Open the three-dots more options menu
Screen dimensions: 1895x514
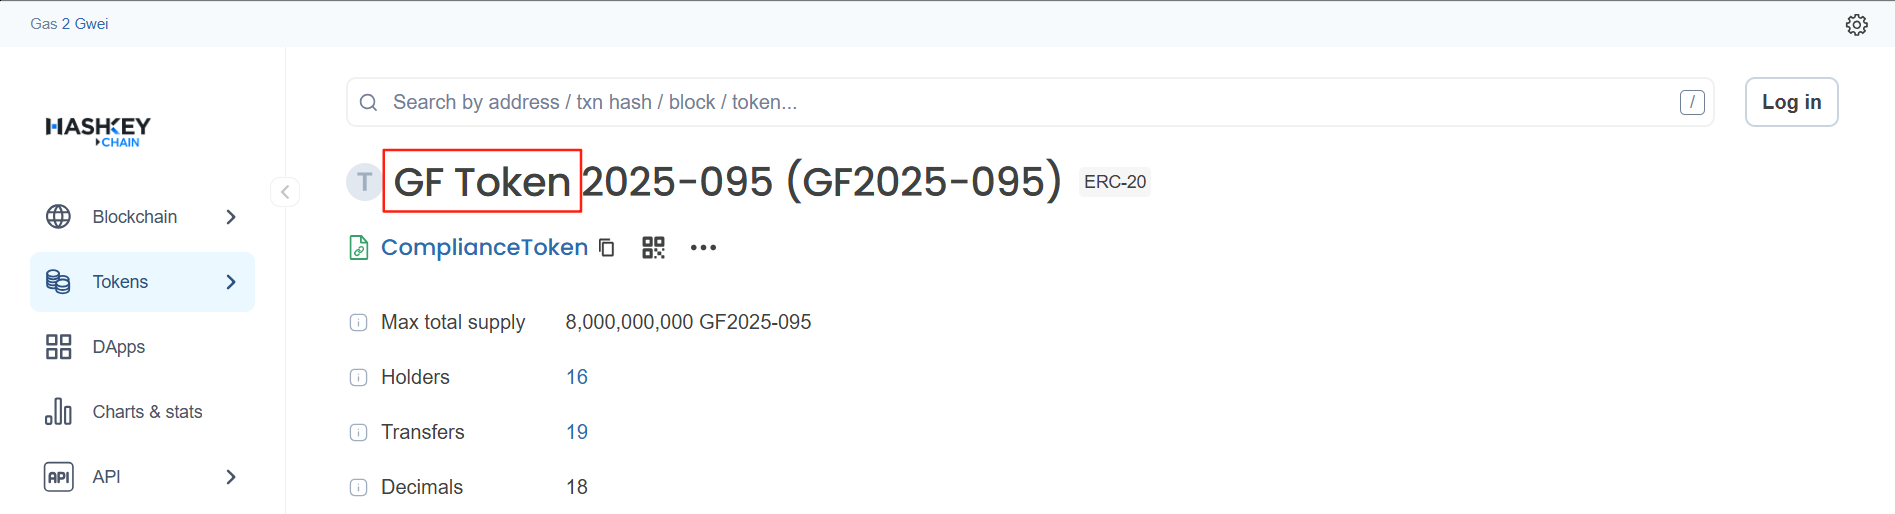point(703,248)
